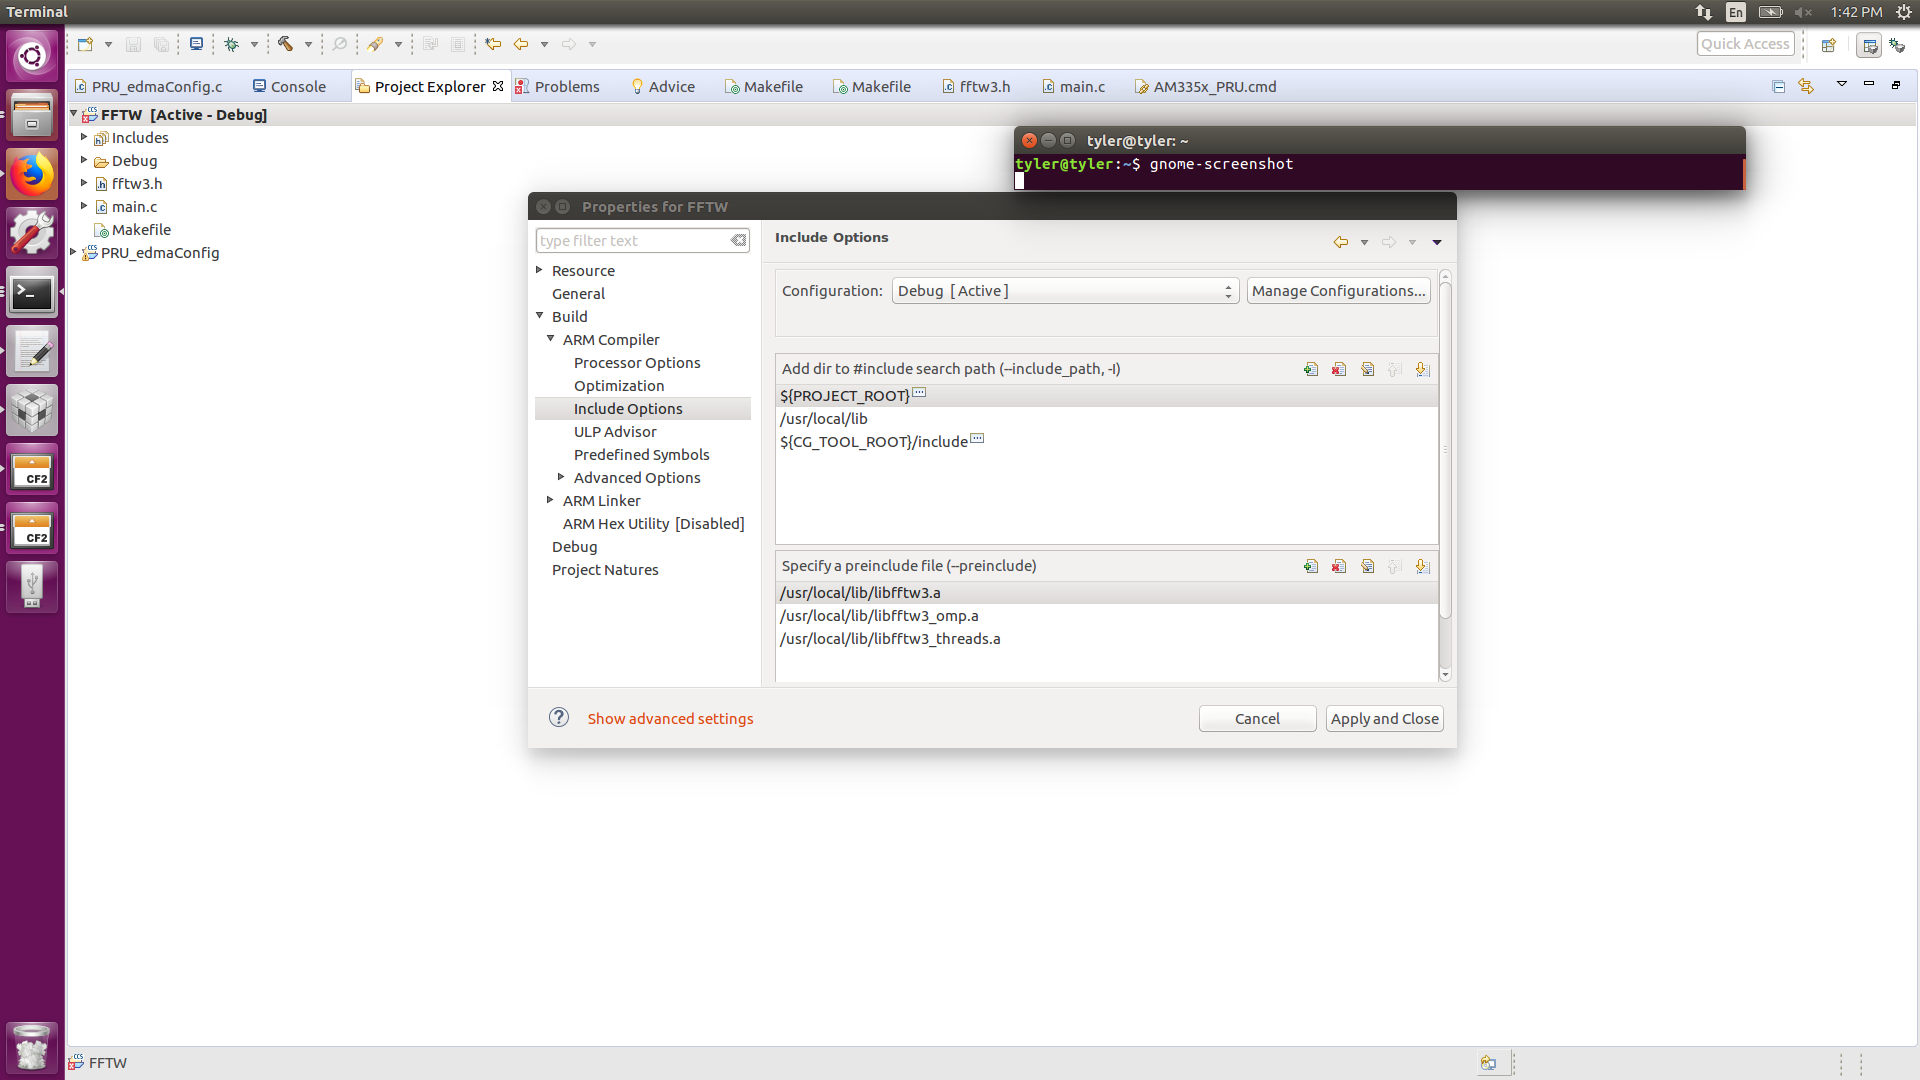Edit the selected preinclude file entry
Image resolution: width=1920 pixels, height=1080 pixels.
(x=1367, y=566)
